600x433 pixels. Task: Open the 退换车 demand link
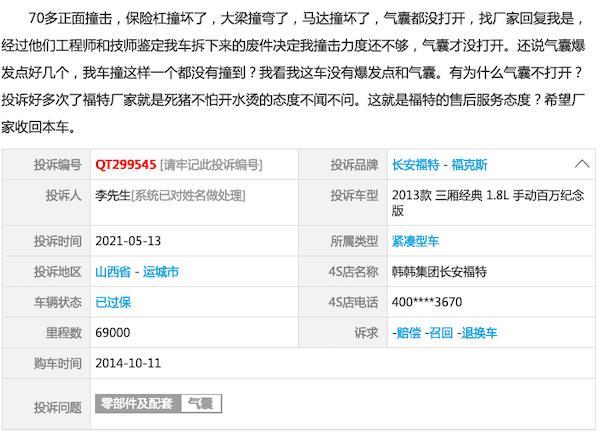[x=477, y=333]
